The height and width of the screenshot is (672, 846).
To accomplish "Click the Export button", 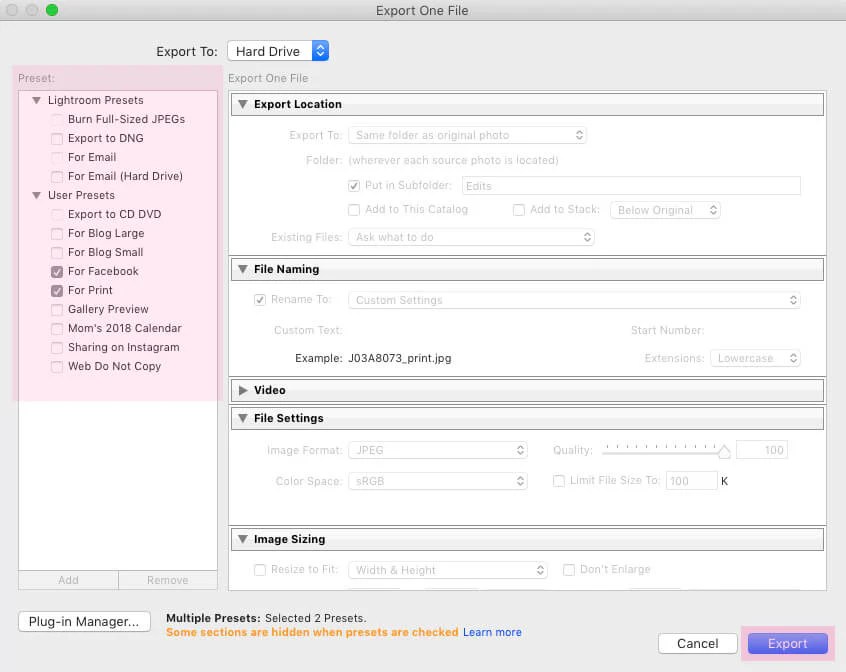I will (x=788, y=644).
